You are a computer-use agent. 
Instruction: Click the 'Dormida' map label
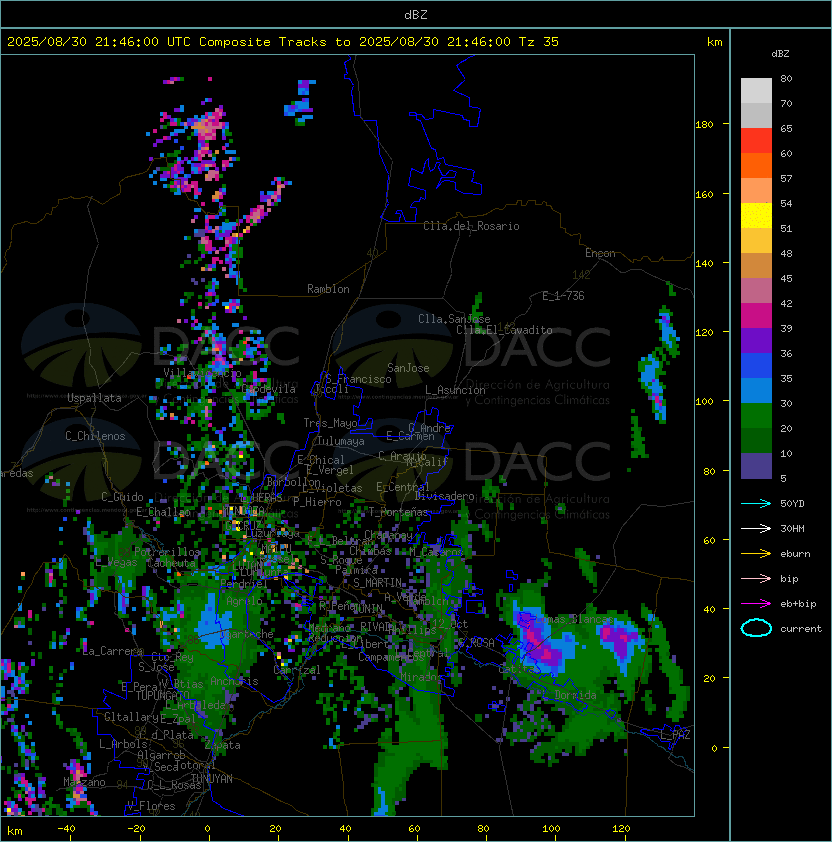[575, 695]
